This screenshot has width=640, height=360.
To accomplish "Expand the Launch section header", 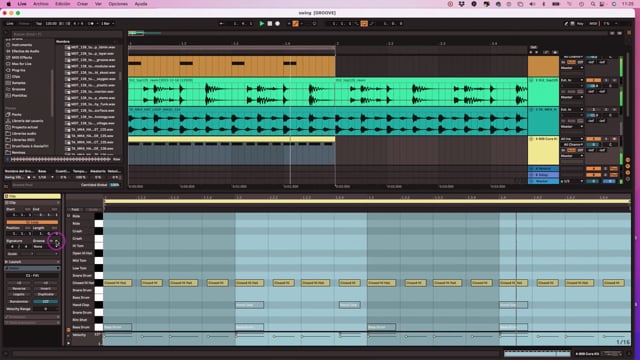I will click(x=32, y=262).
